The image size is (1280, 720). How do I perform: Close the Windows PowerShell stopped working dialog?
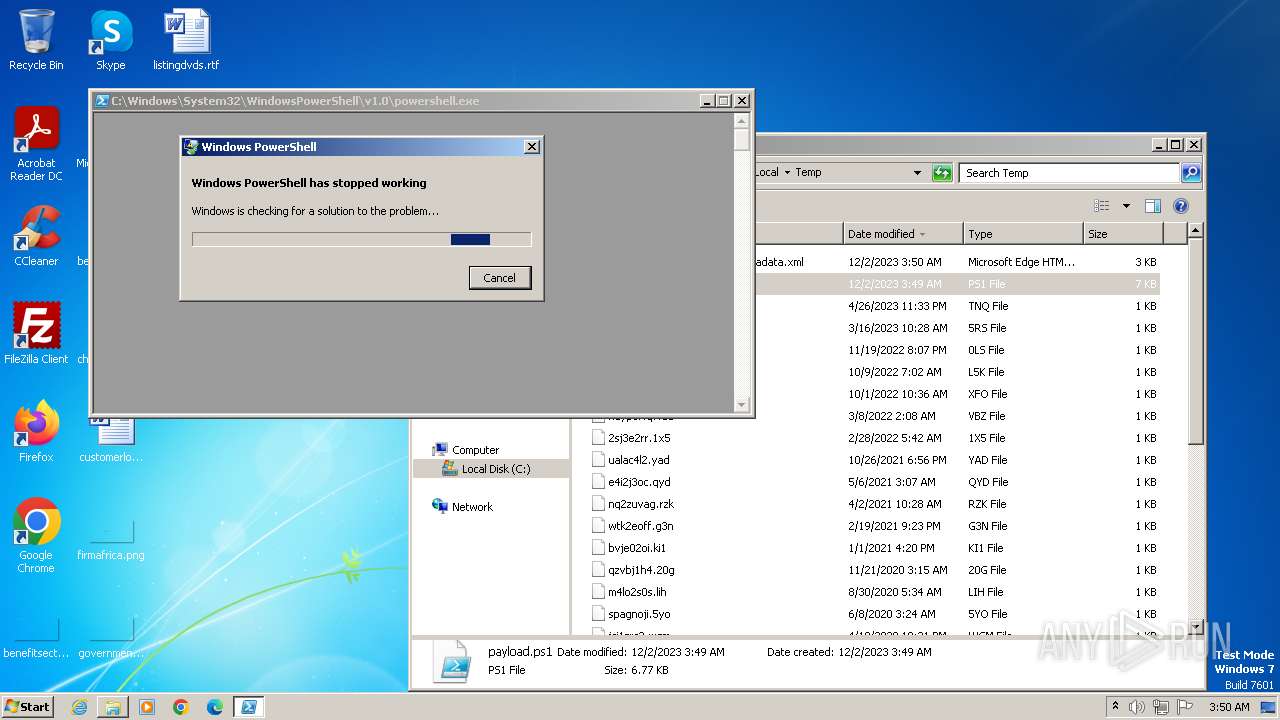click(x=532, y=147)
